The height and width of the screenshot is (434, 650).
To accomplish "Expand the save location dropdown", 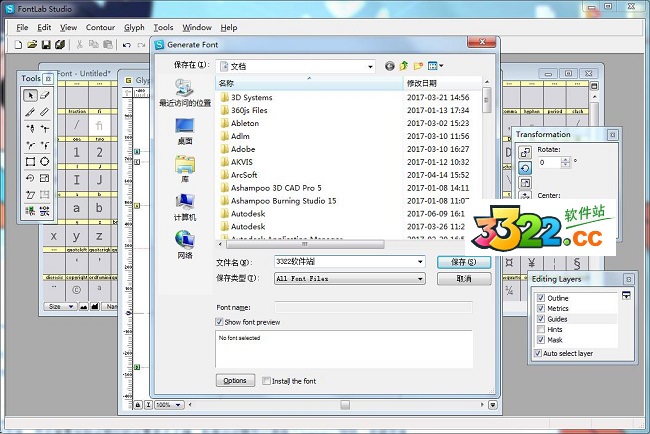I will pyautogui.click(x=370, y=66).
